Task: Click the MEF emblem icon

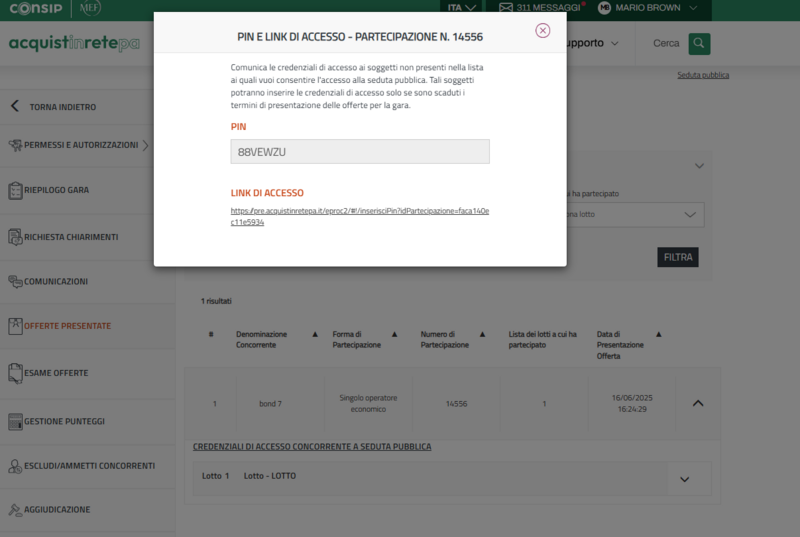Action: pyautogui.click(x=90, y=8)
